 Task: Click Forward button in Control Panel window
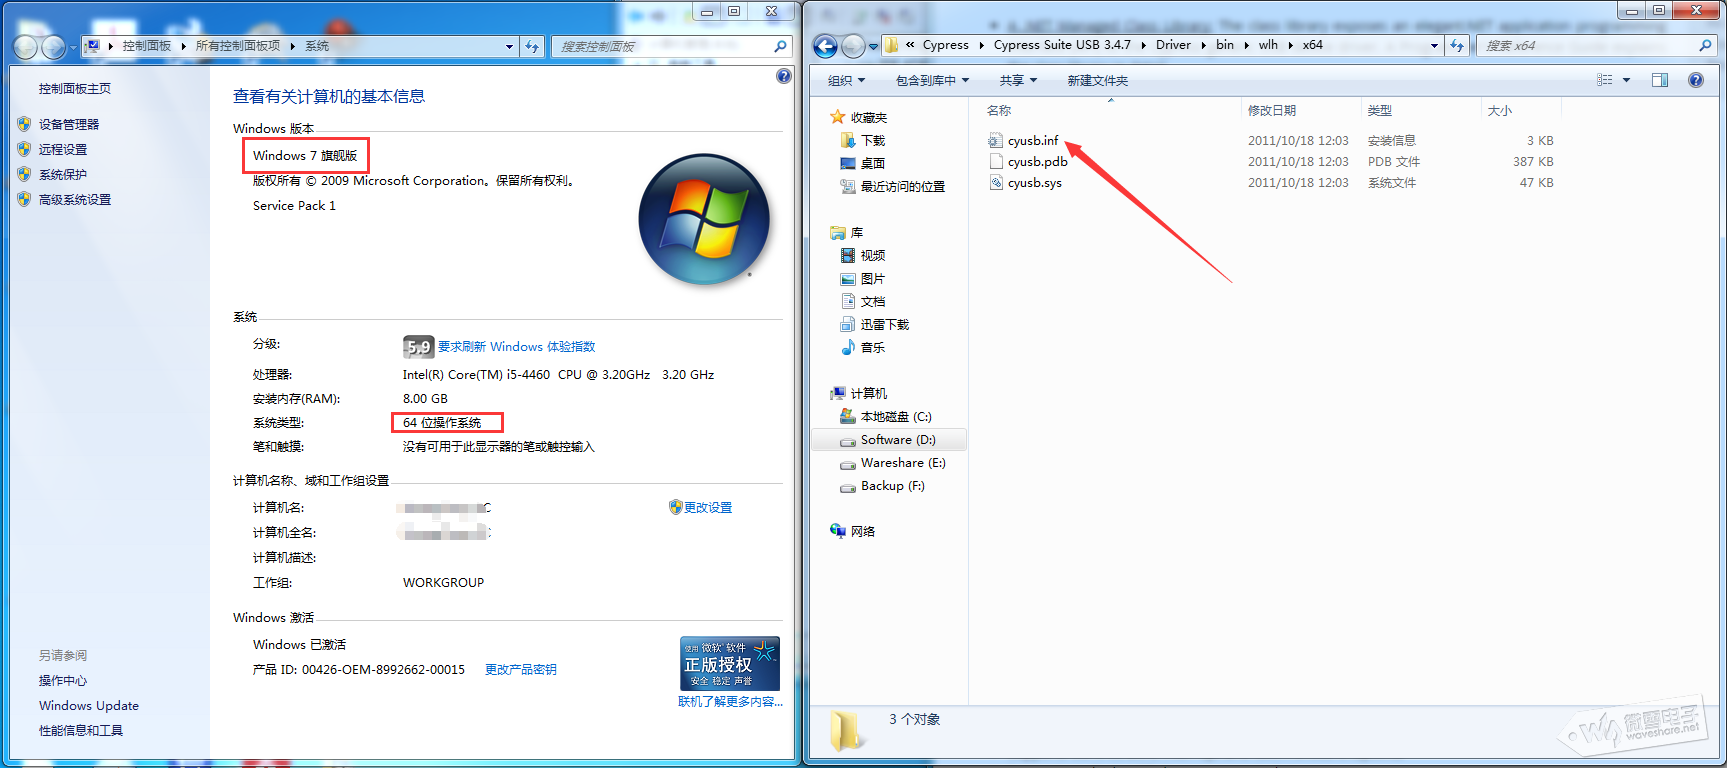(x=54, y=46)
